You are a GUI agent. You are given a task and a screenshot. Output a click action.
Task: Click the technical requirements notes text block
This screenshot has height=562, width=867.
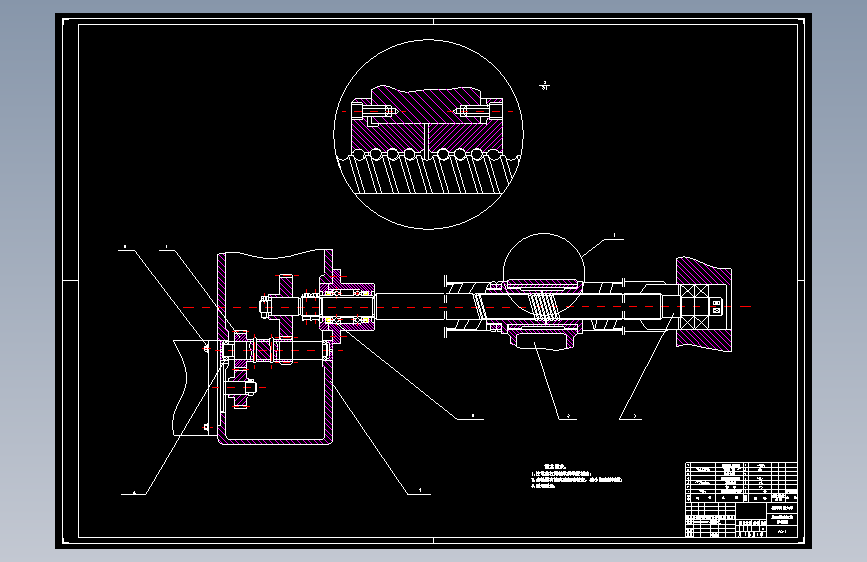click(x=577, y=477)
